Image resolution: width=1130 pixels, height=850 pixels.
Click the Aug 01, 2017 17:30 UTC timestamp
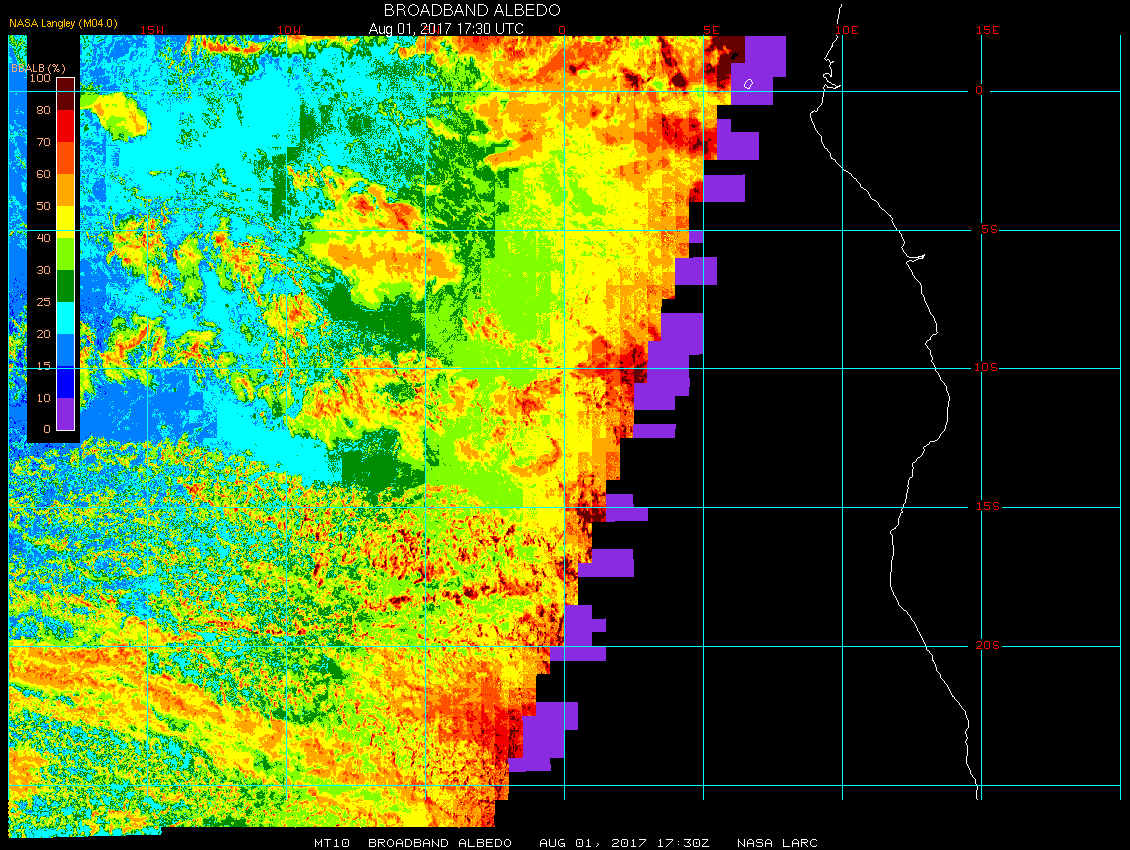446,29
